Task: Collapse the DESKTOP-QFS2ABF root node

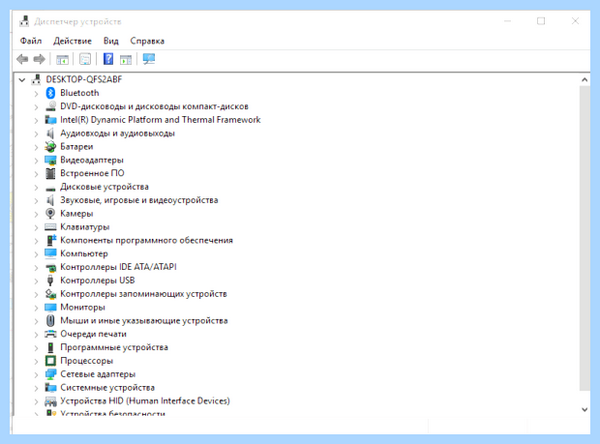Action: (x=22, y=80)
